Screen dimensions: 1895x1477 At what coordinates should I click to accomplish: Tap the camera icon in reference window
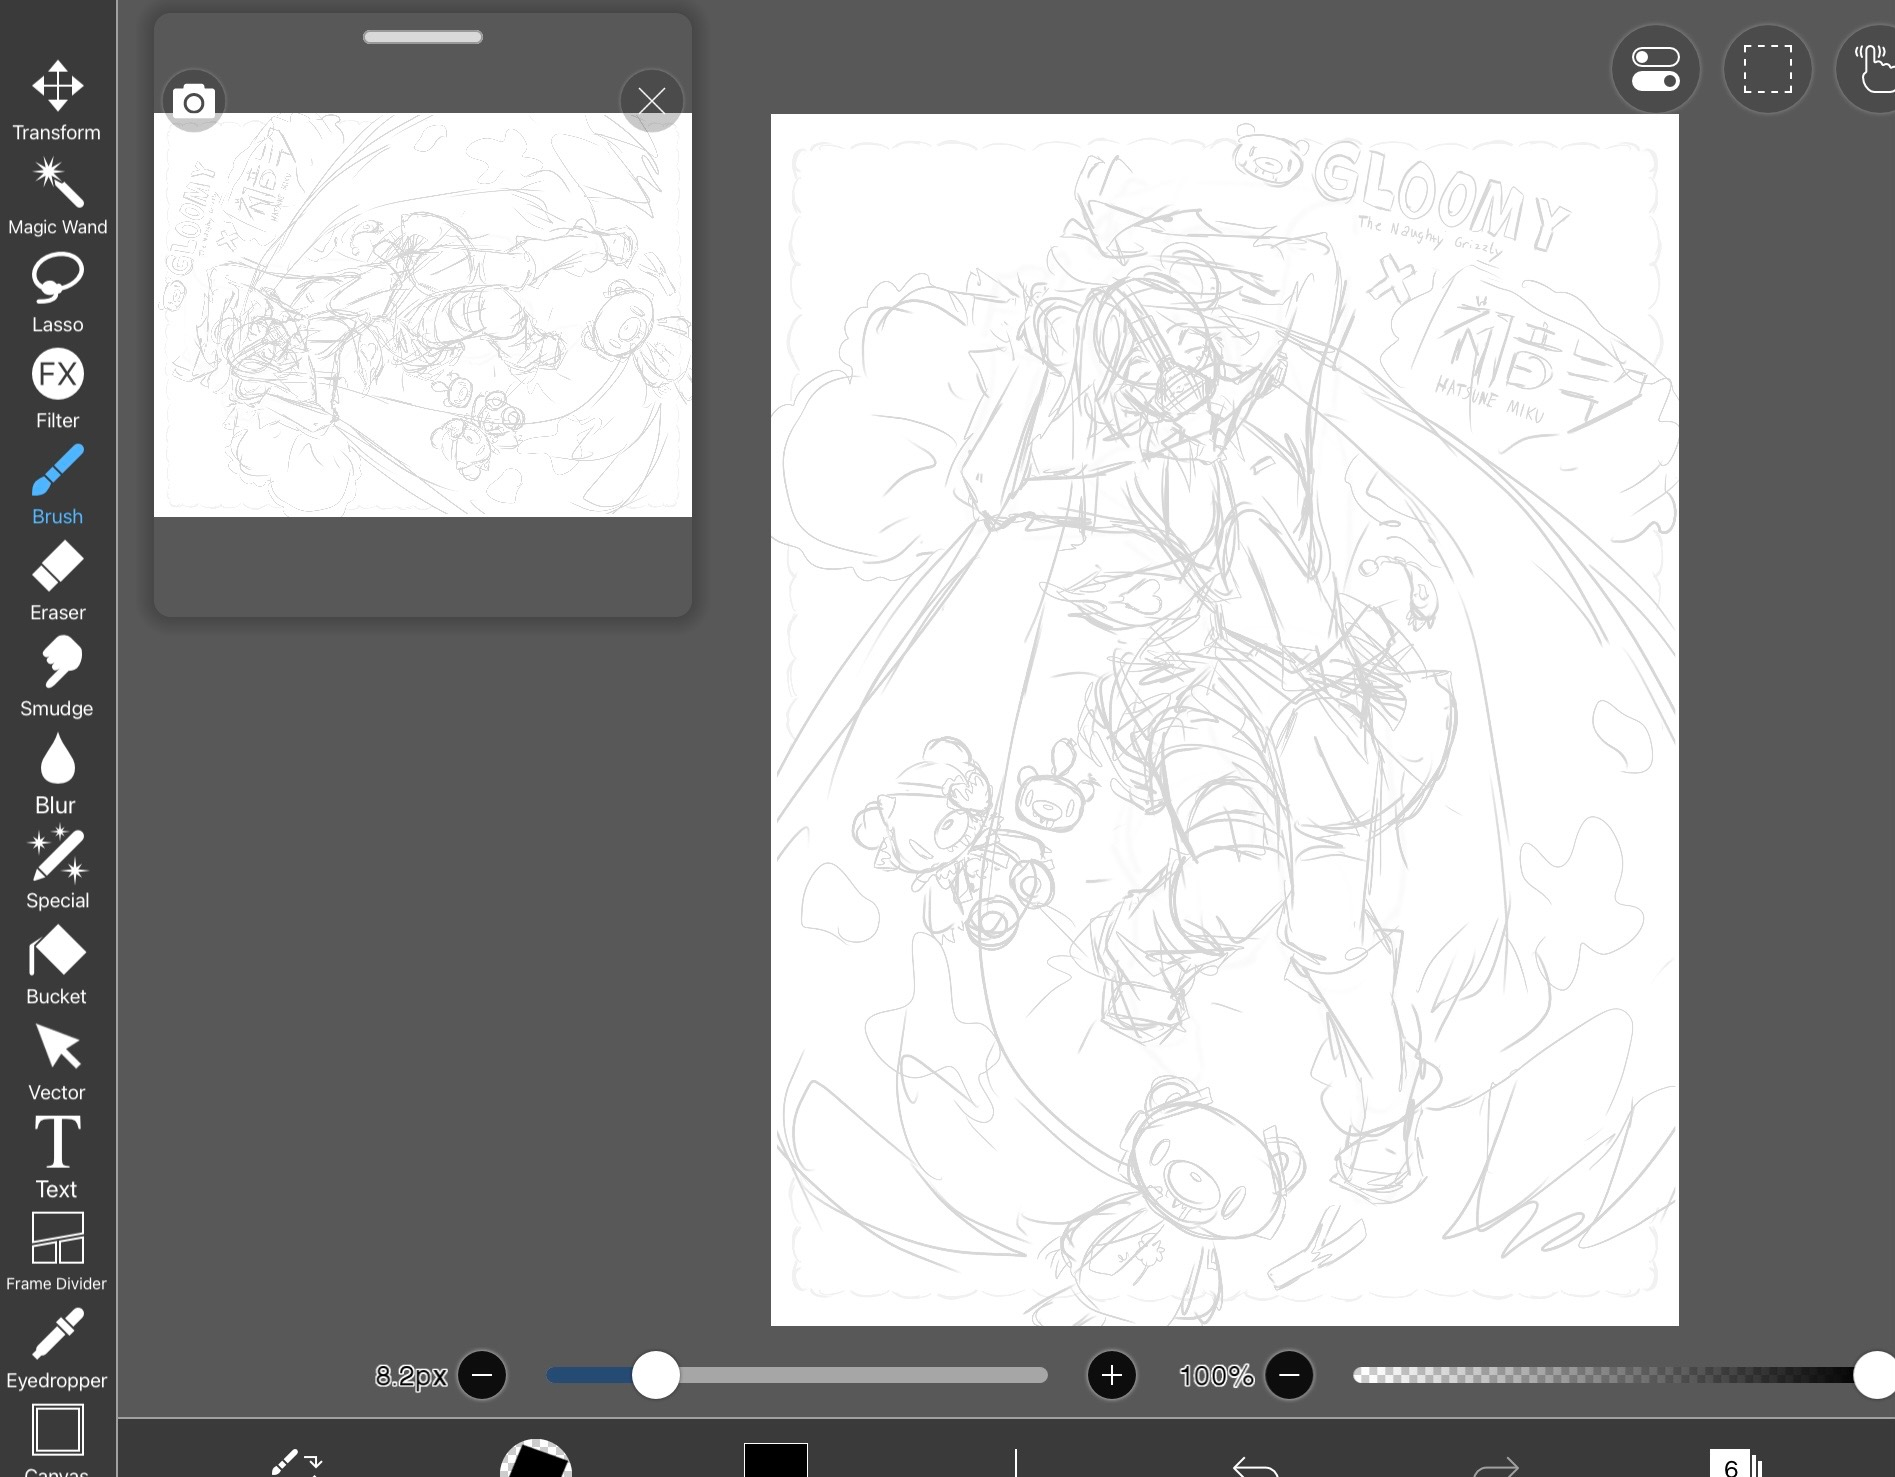tap(194, 102)
